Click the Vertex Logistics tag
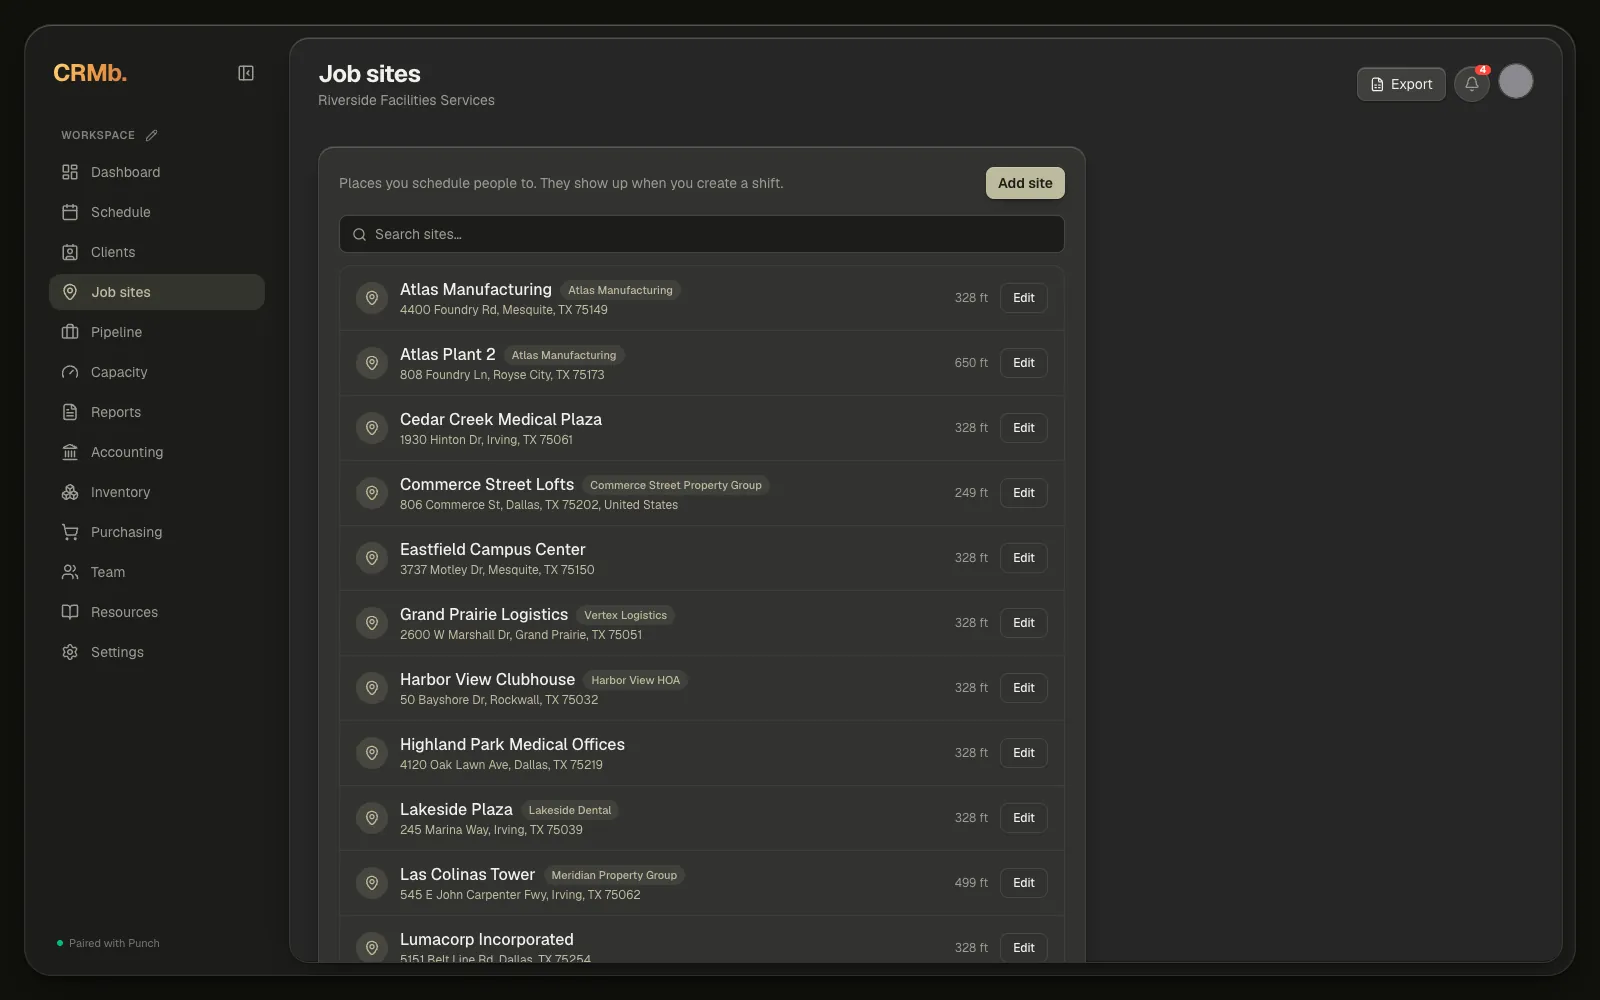Image resolution: width=1600 pixels, height=1000 pixels. (x=625, y=615)
